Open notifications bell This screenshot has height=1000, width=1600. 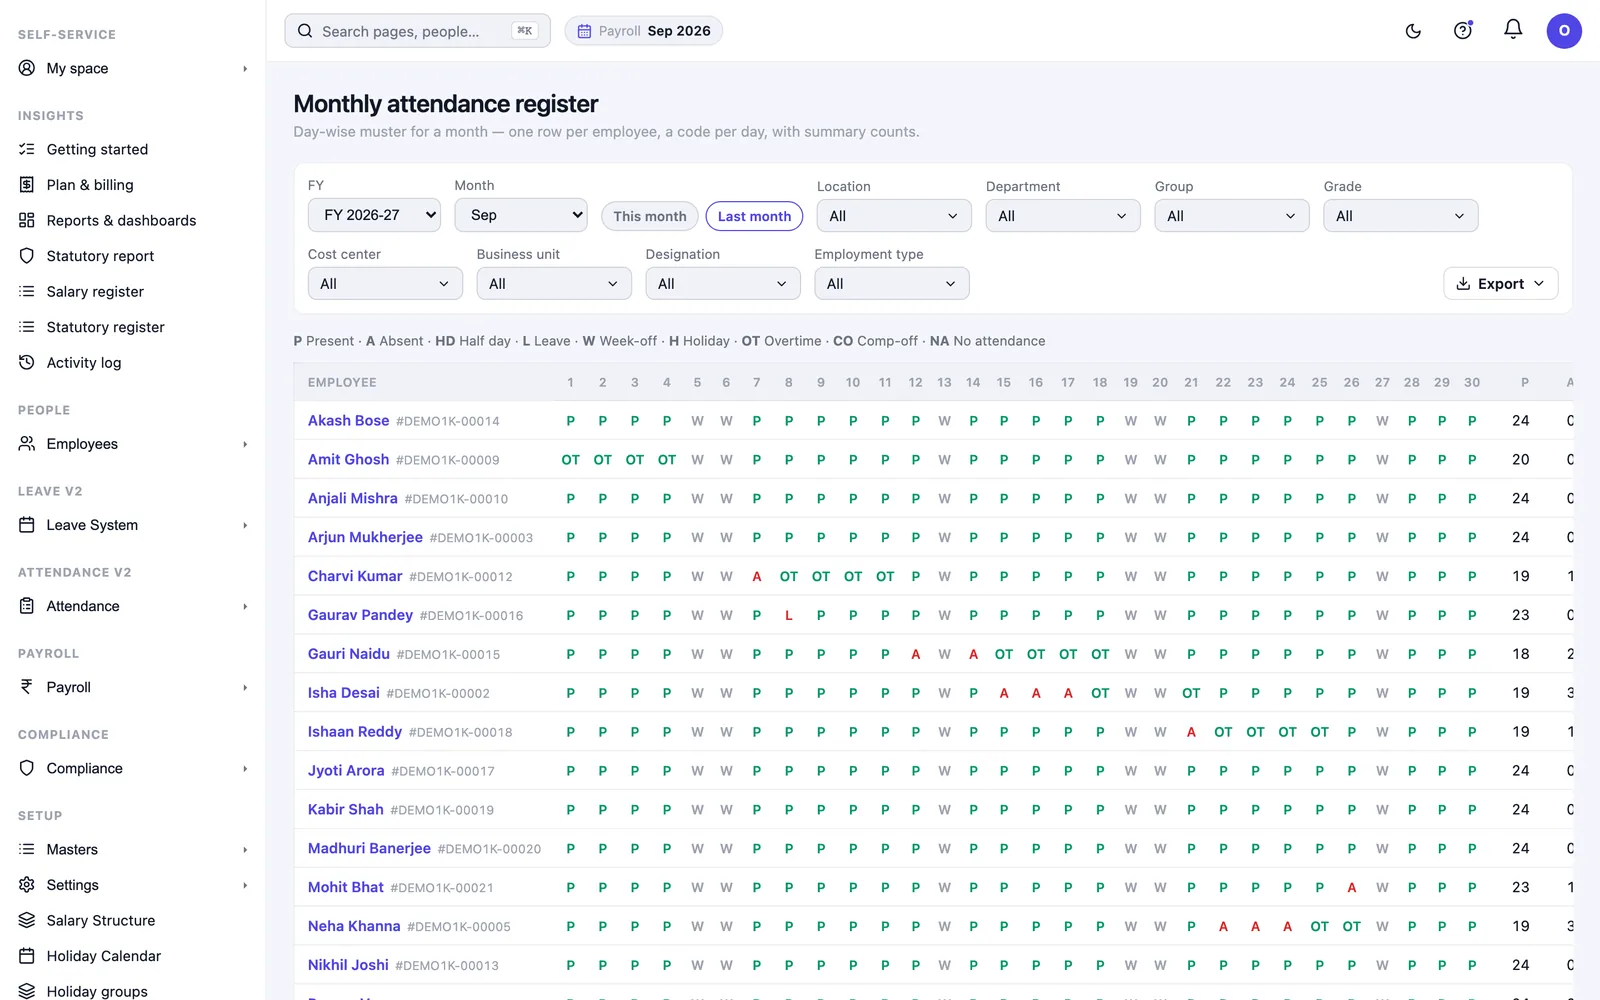tap(1513, 30)
